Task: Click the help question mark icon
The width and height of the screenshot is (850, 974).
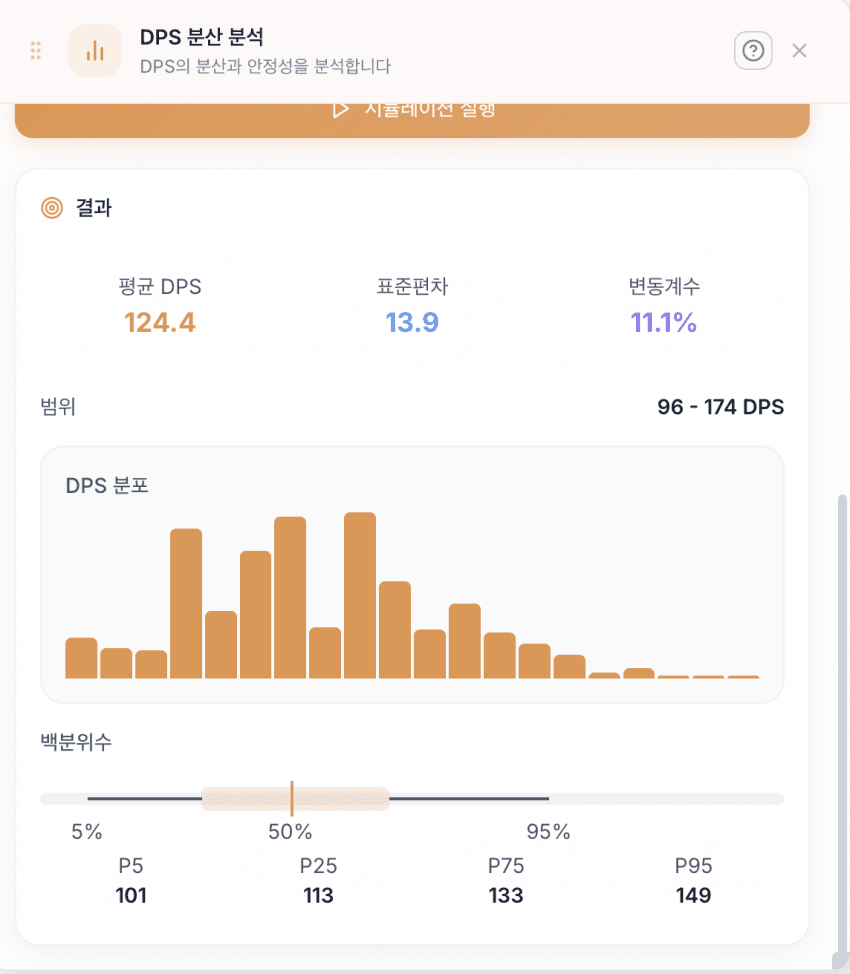Action: click(x=753, y=51)
